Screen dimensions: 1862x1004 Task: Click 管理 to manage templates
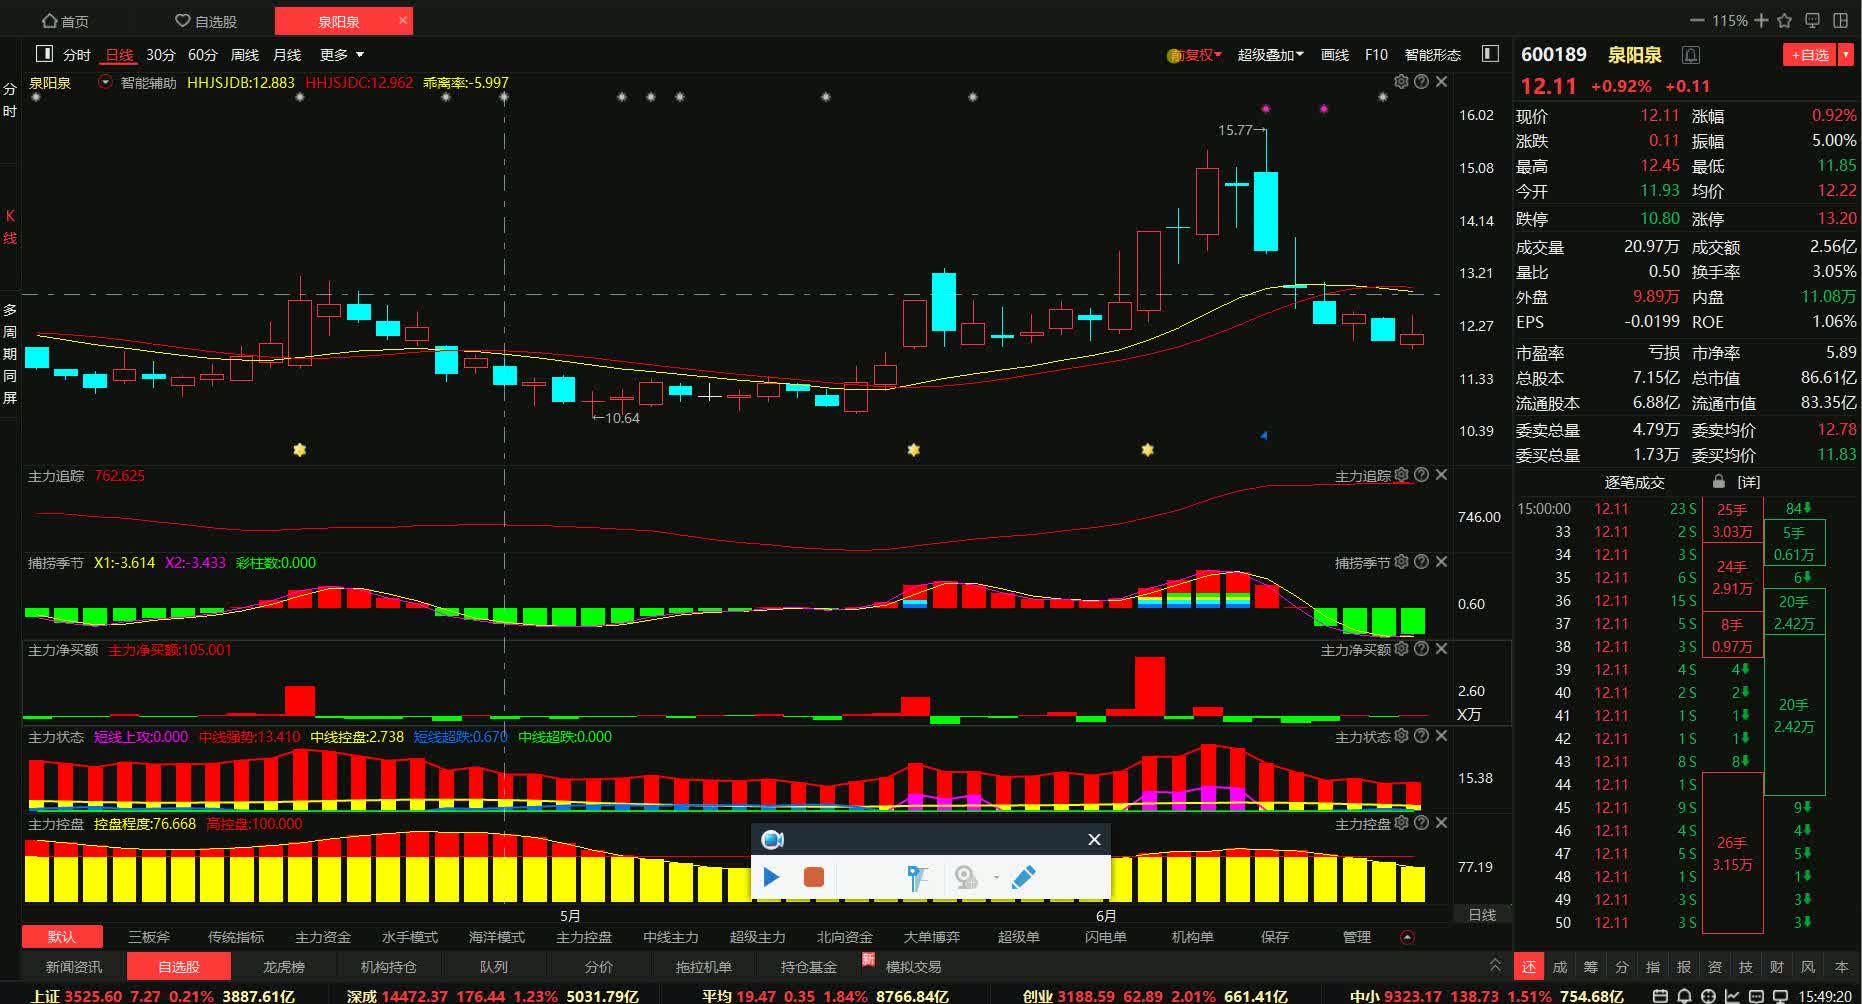(1357, 937)
